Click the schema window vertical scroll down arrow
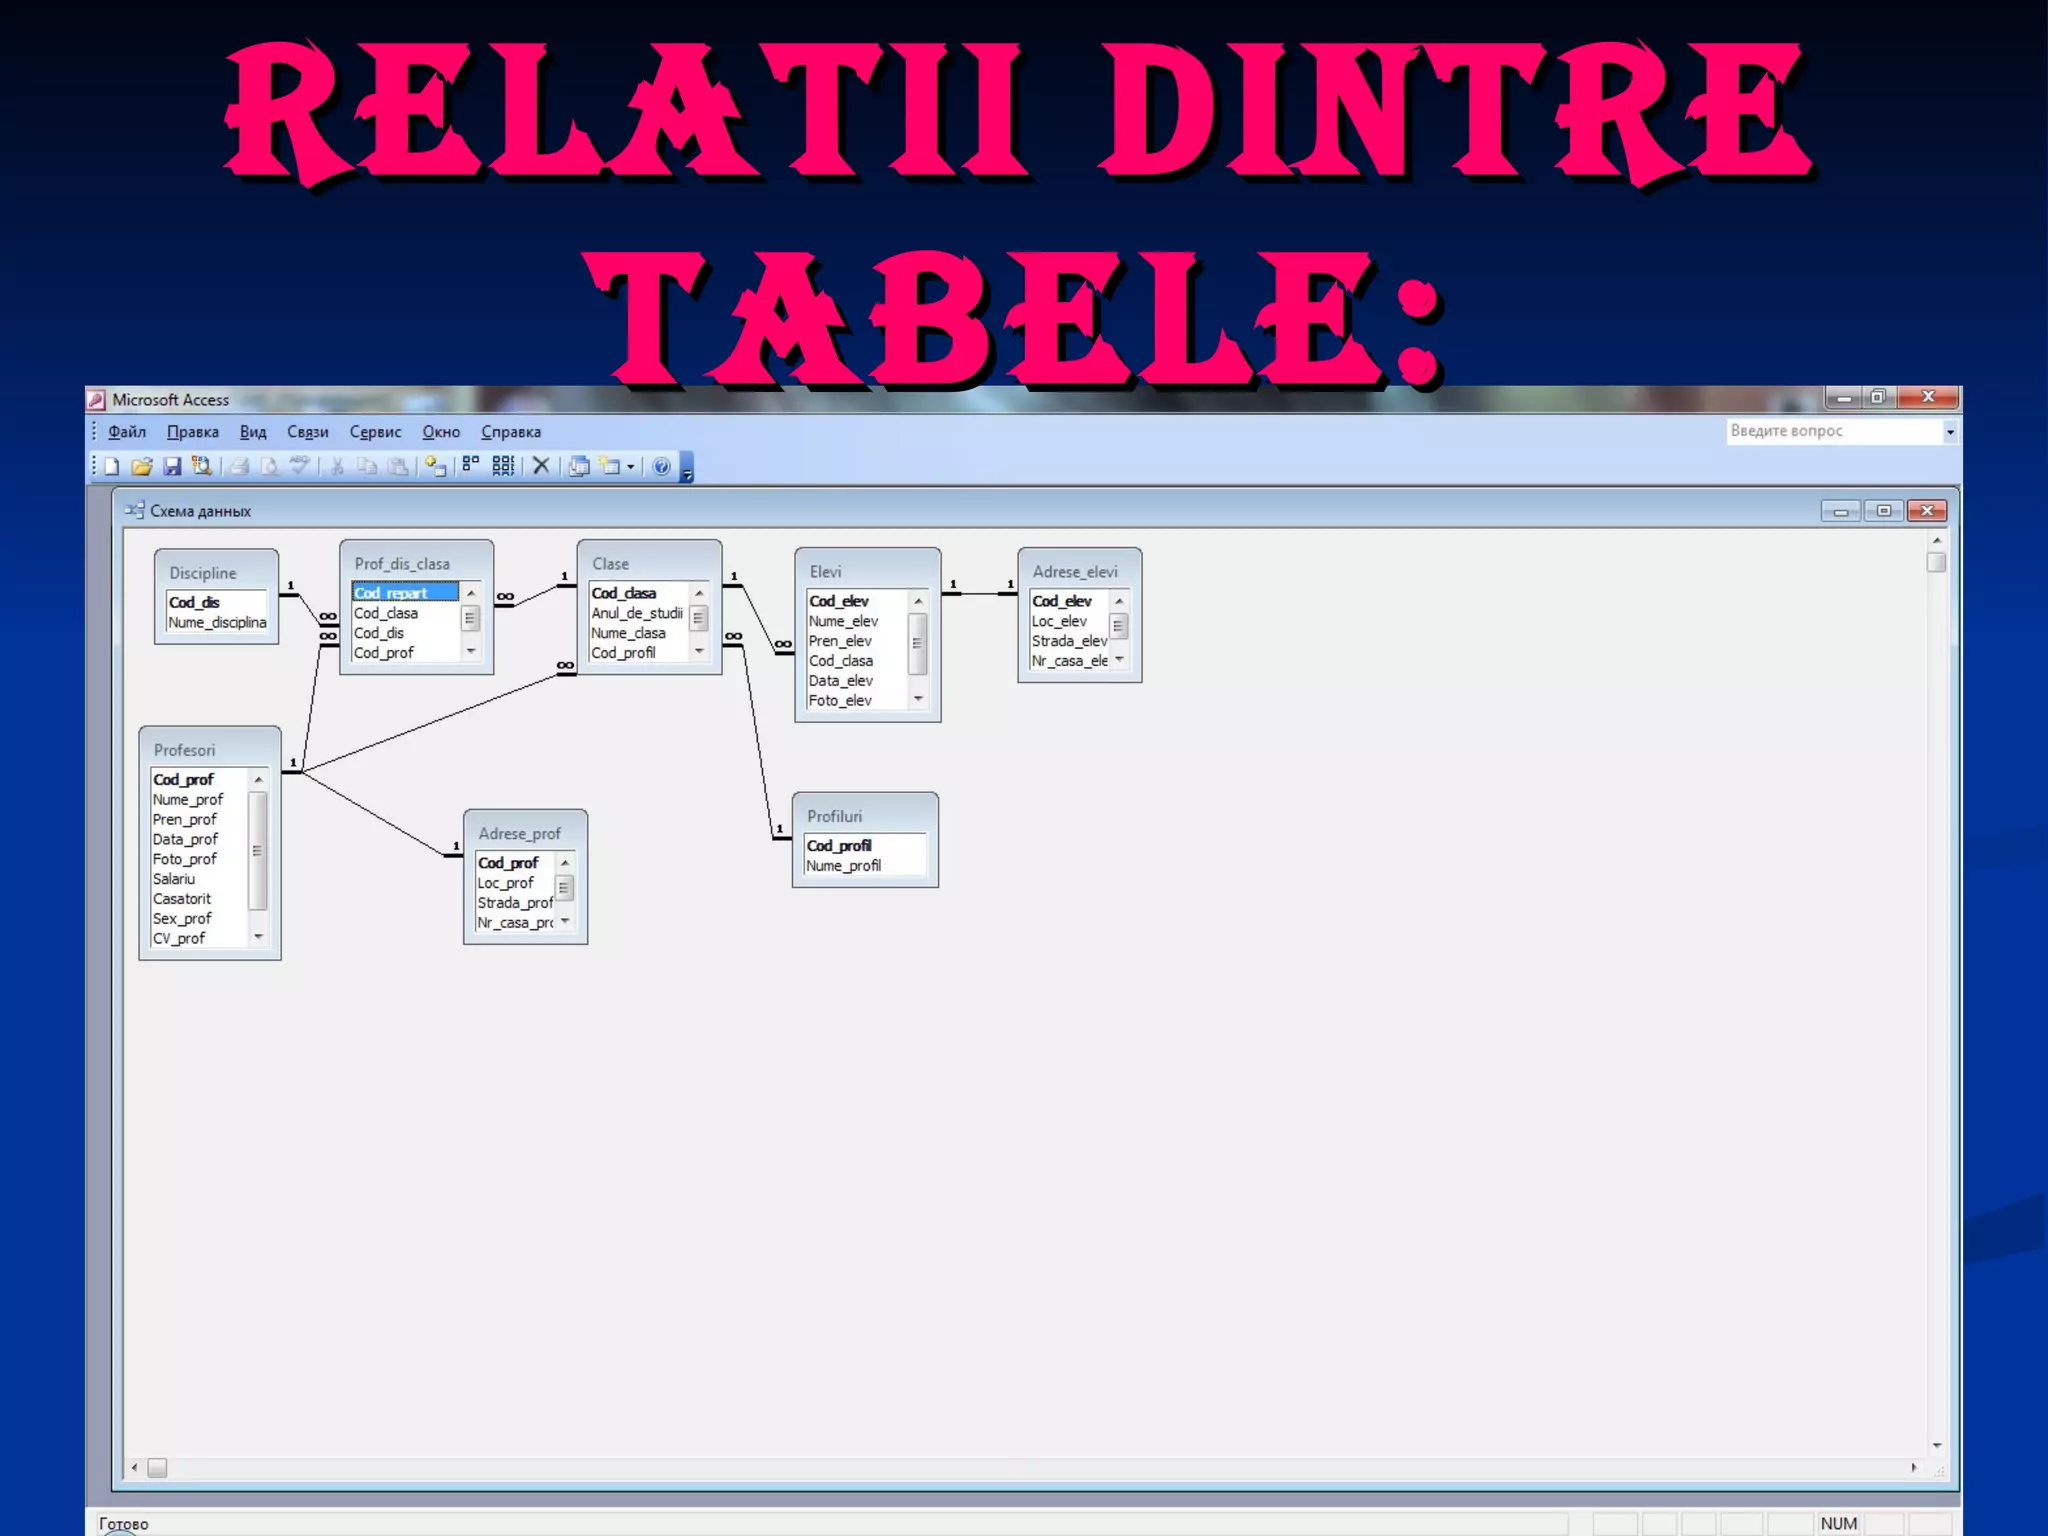This screenshot has height=1536, width=2048. pos(1937,1446)
